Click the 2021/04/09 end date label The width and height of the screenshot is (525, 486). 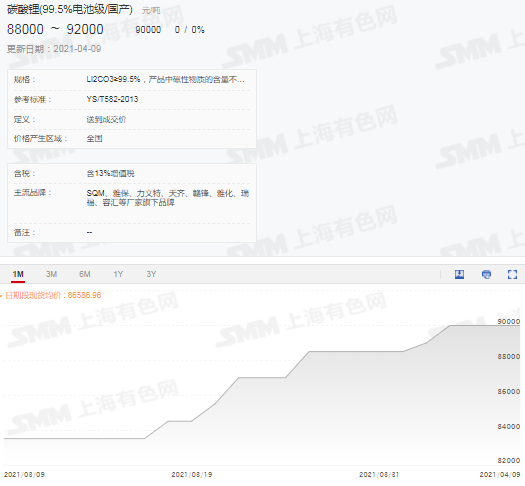tap(500, 474)
